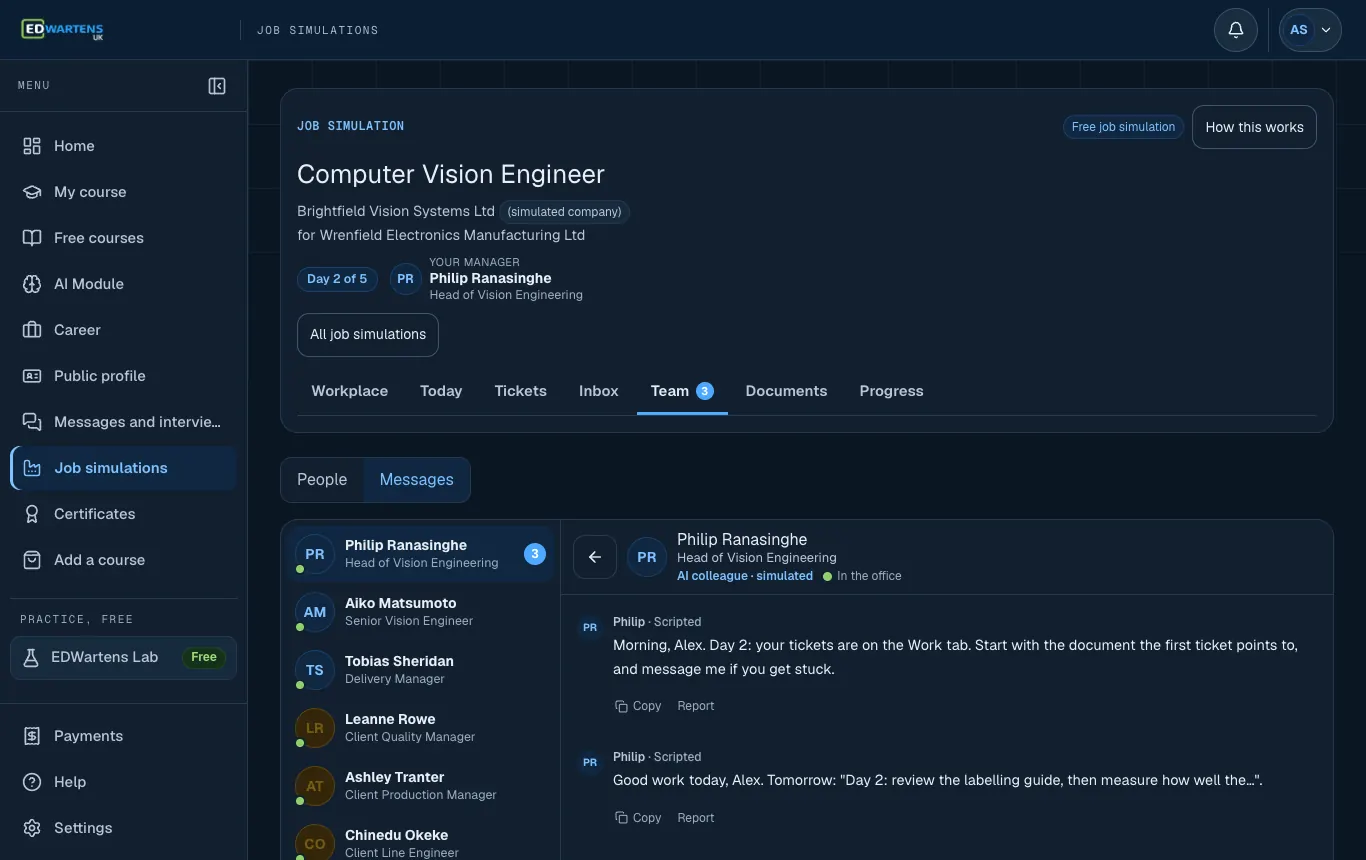The width and height of the screenshot is (1366, 860).
Task: Open Add a course in sidebar
Action: [x=124, y=560]
